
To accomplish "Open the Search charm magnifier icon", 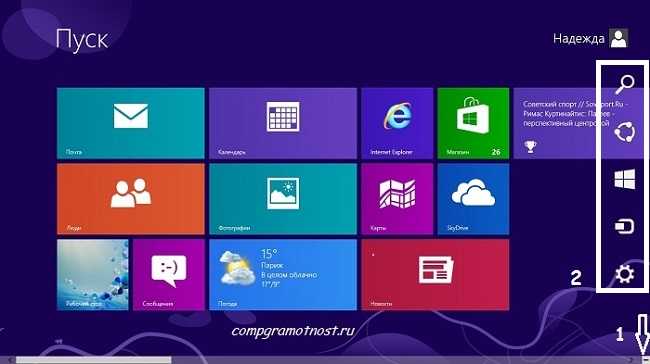I will click(625, 84).
